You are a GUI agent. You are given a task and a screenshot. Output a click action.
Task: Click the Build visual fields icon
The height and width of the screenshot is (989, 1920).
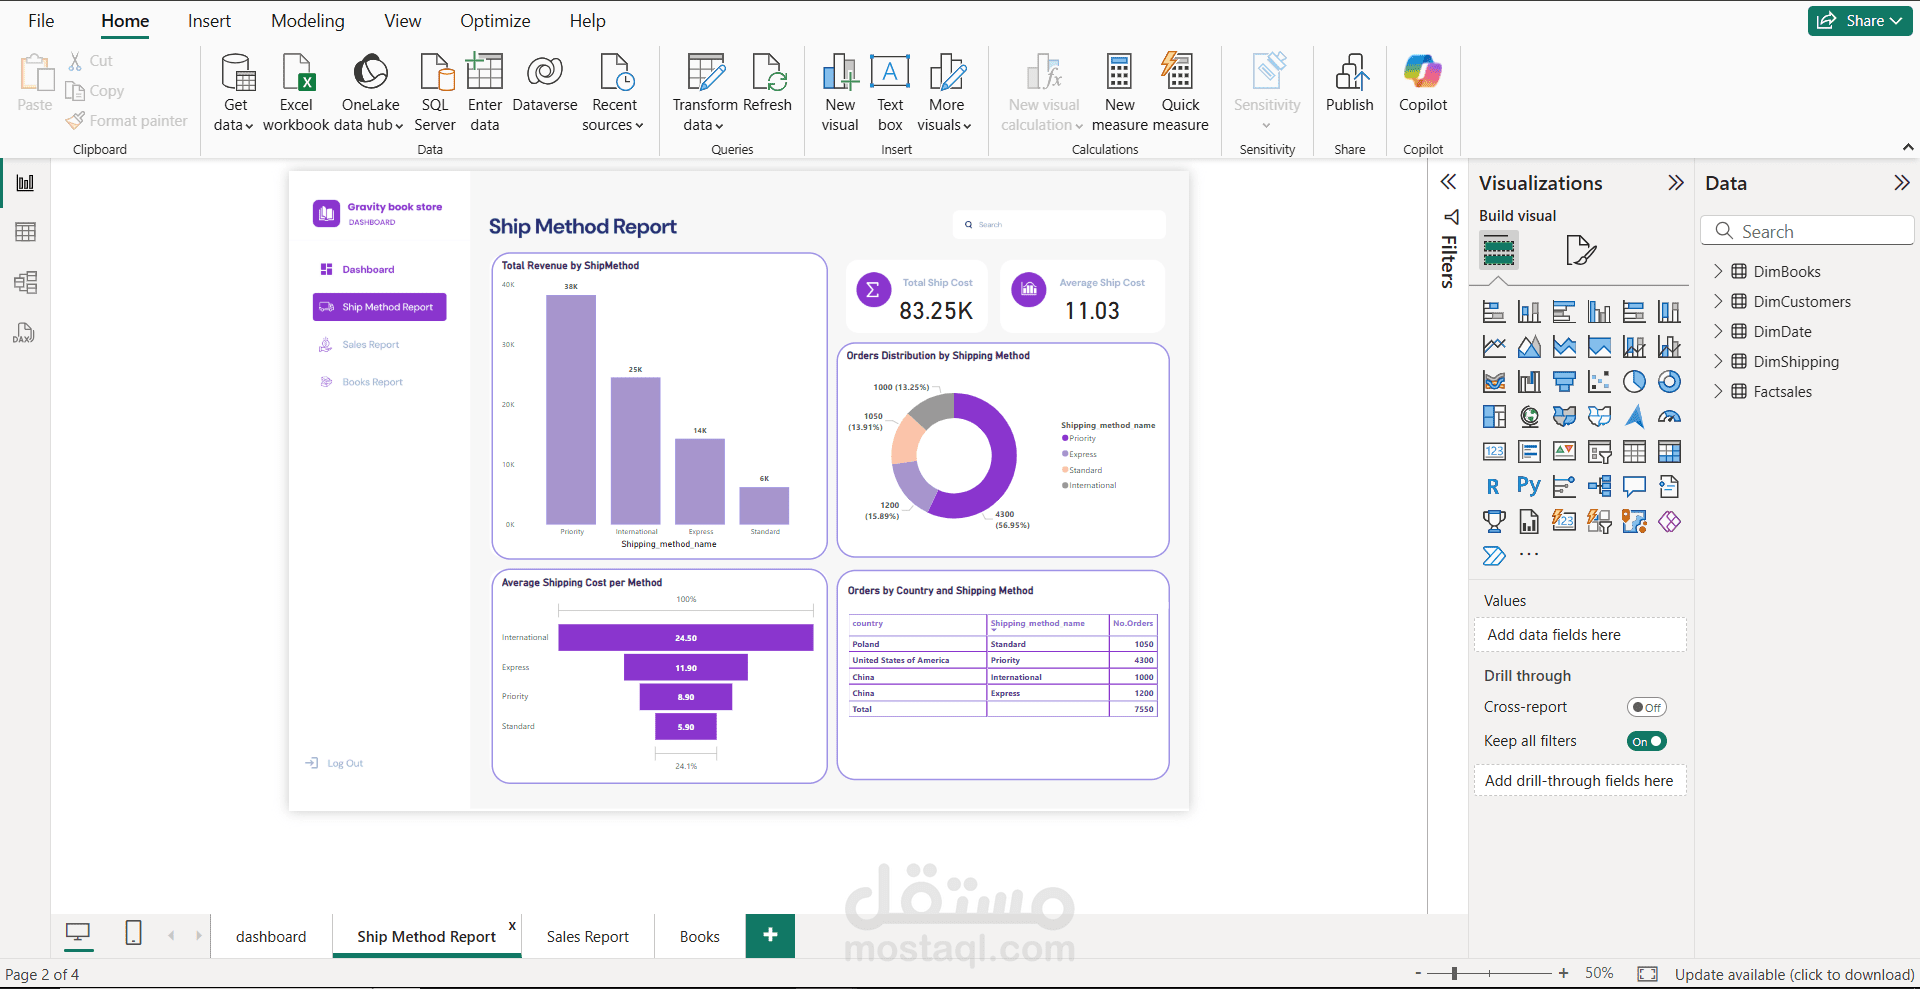click(1498, 250)
